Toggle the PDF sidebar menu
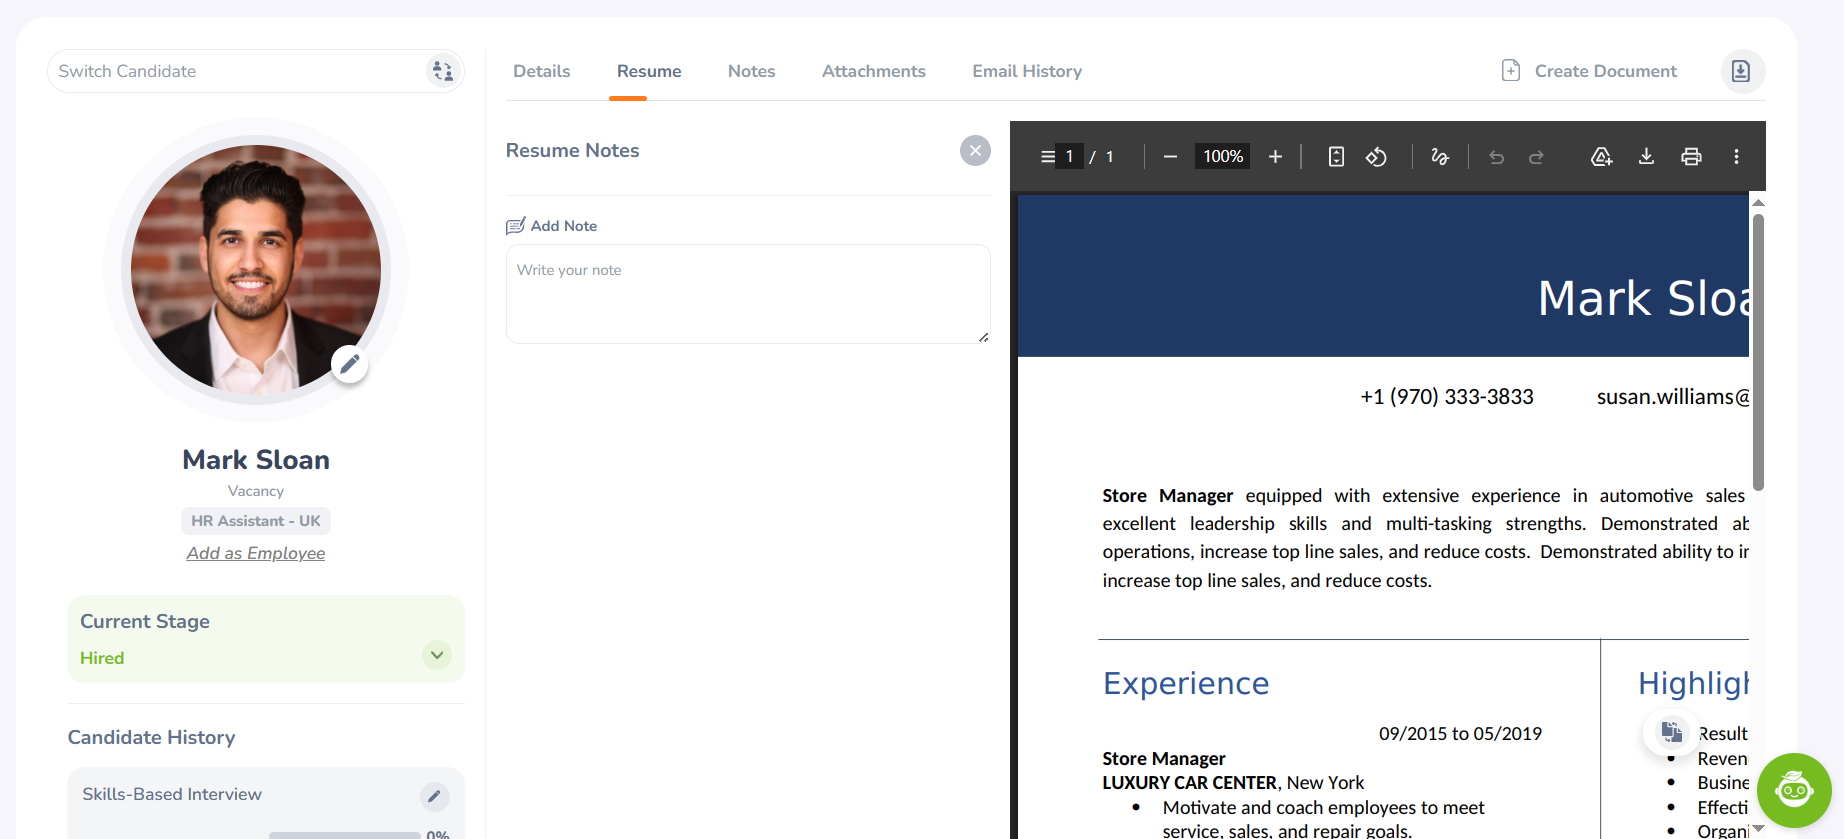The image size is (1844, 839). [x=1047, y=156]
